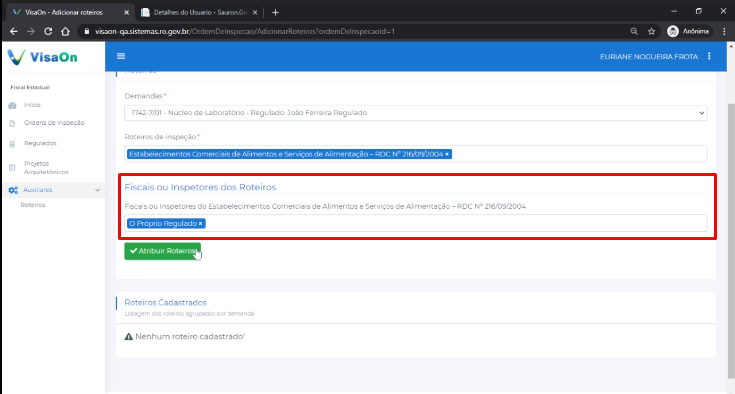
Task: Switch to the VisaOn - Adicionar roteiros tab
Action: click(x=69, y=13)
